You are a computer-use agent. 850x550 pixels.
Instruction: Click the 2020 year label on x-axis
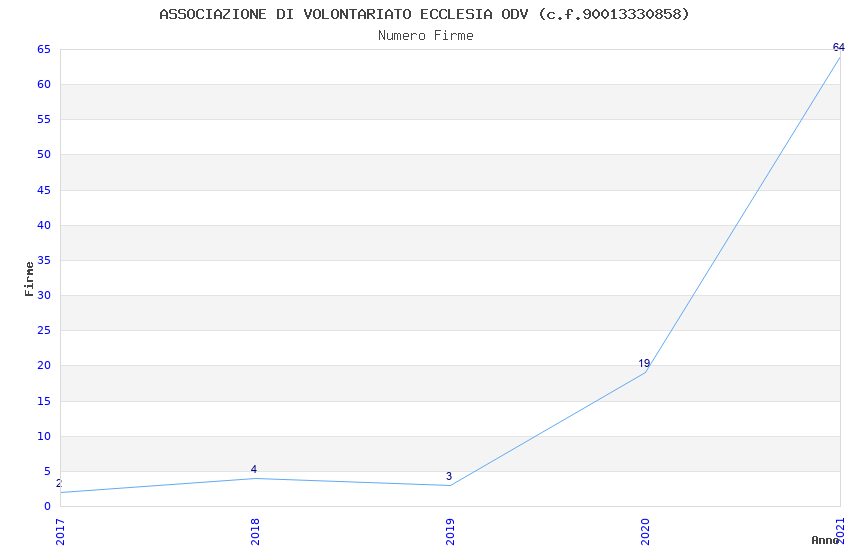click(645, 532)
